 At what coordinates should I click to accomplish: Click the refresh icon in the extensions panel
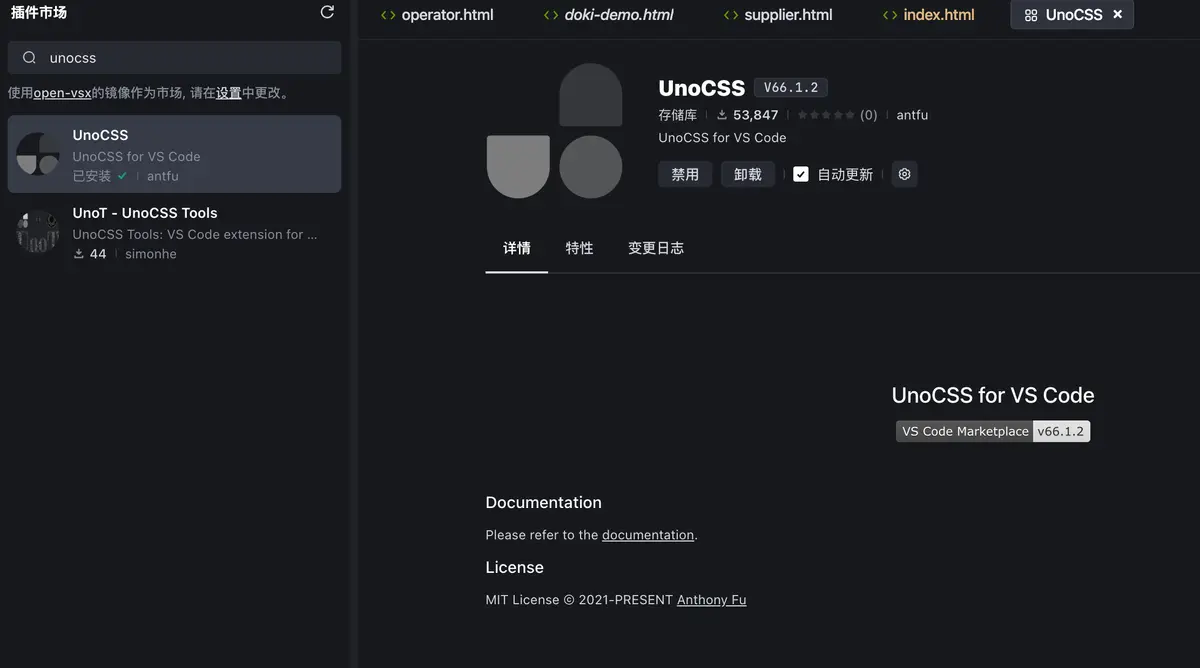[x=326, y=11]
